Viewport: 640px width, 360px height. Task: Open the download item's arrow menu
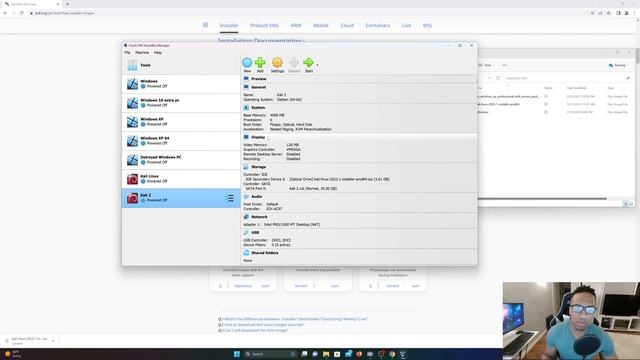point(53,341)
